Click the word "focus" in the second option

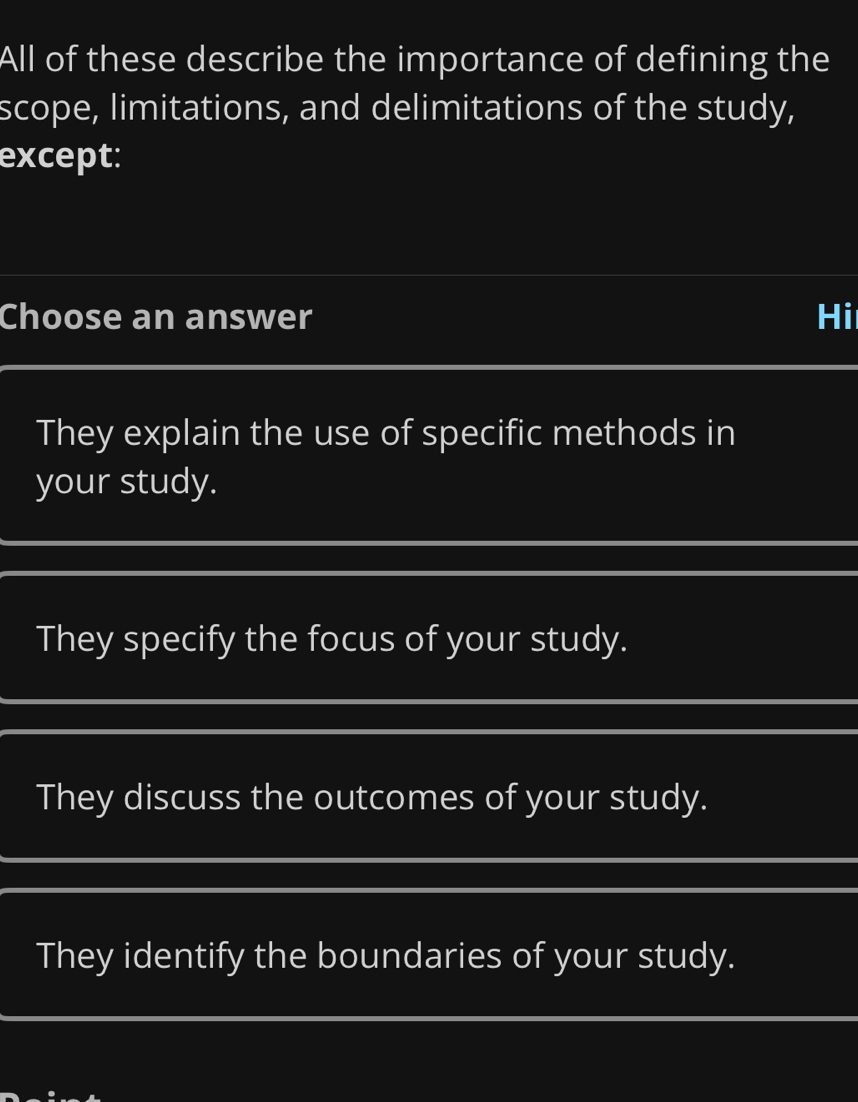tap(350, 638)
